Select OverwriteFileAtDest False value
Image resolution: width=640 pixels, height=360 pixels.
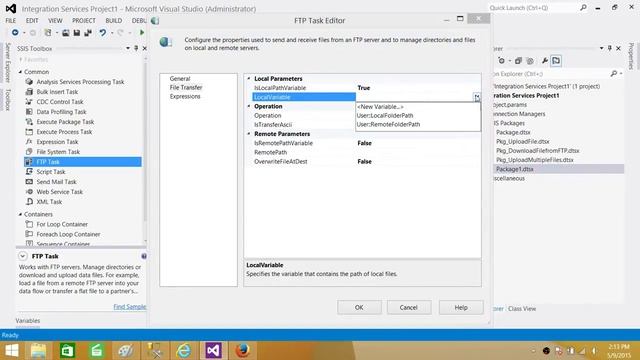364,162
